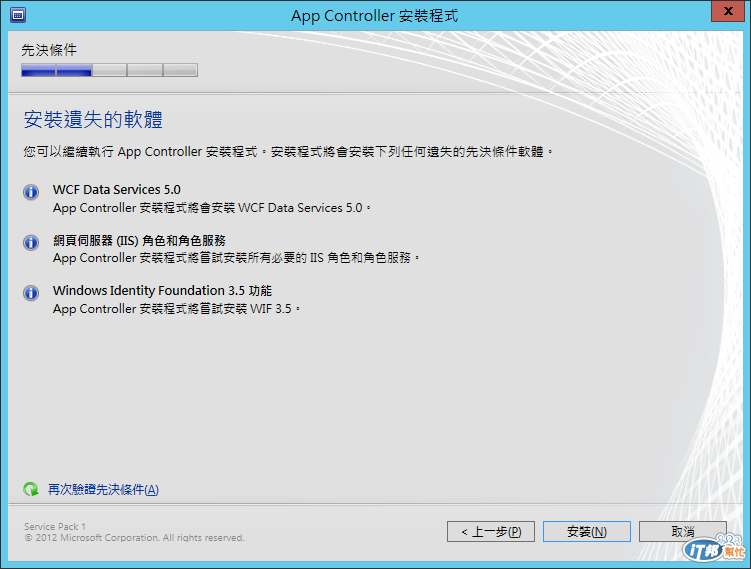The height and width of the screenshot is (569, 751).
Task: Close the App Controller setup window
Action: click(728, 11)
